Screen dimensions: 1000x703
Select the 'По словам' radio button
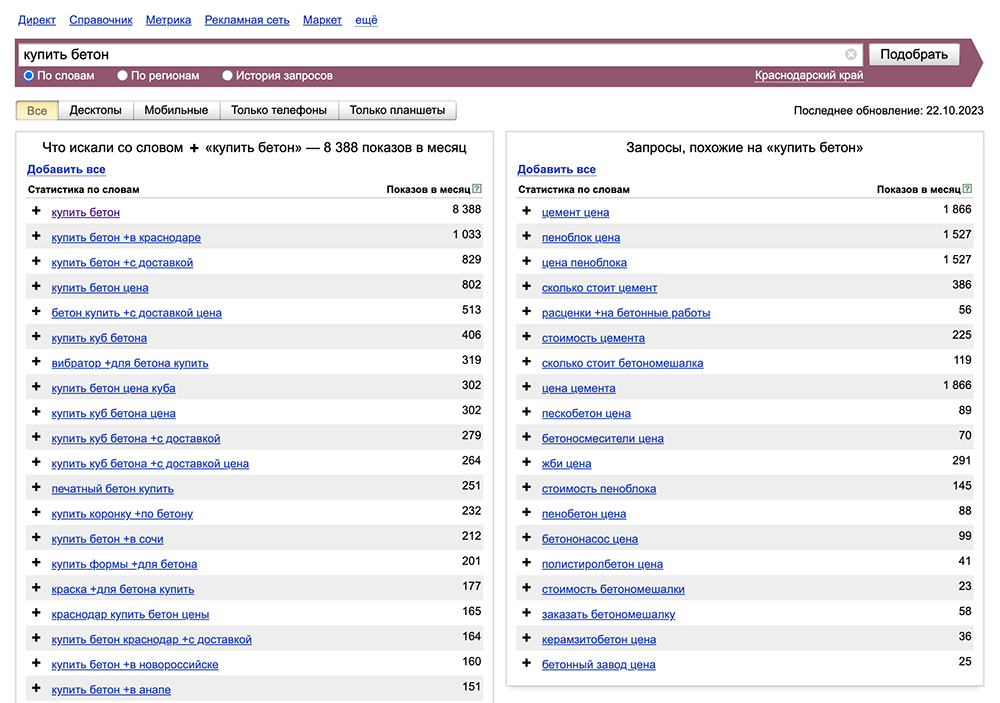tap(29, 75)
